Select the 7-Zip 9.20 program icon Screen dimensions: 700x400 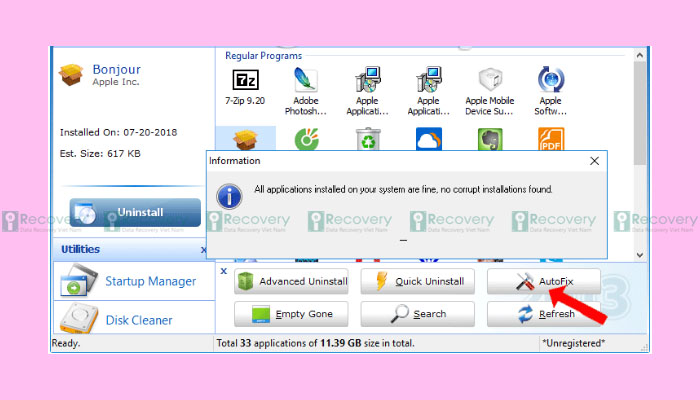click(x=245, y=80)
